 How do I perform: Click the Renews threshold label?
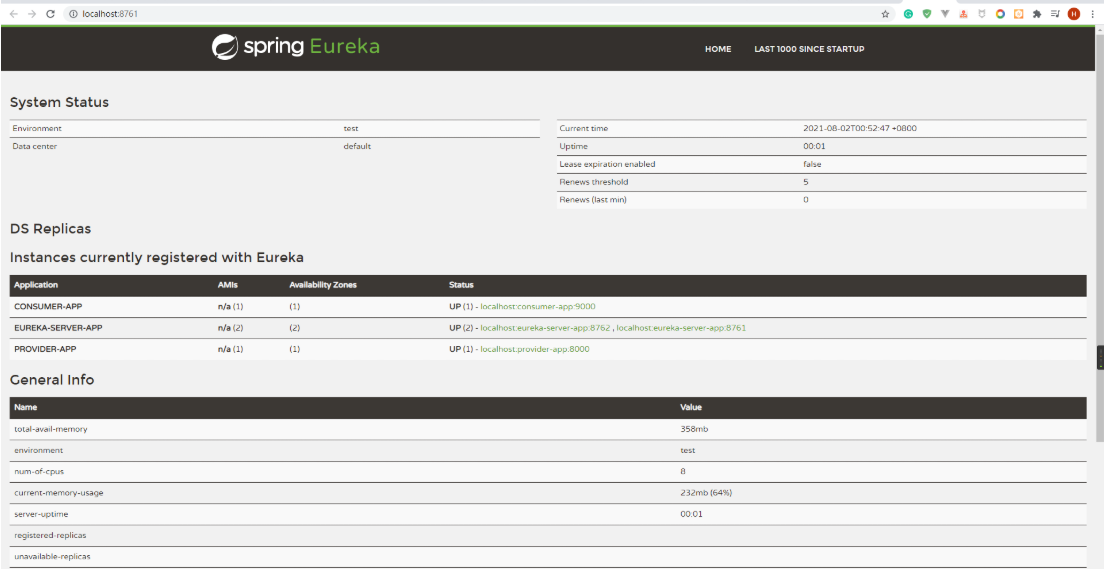tap(594, 182)
